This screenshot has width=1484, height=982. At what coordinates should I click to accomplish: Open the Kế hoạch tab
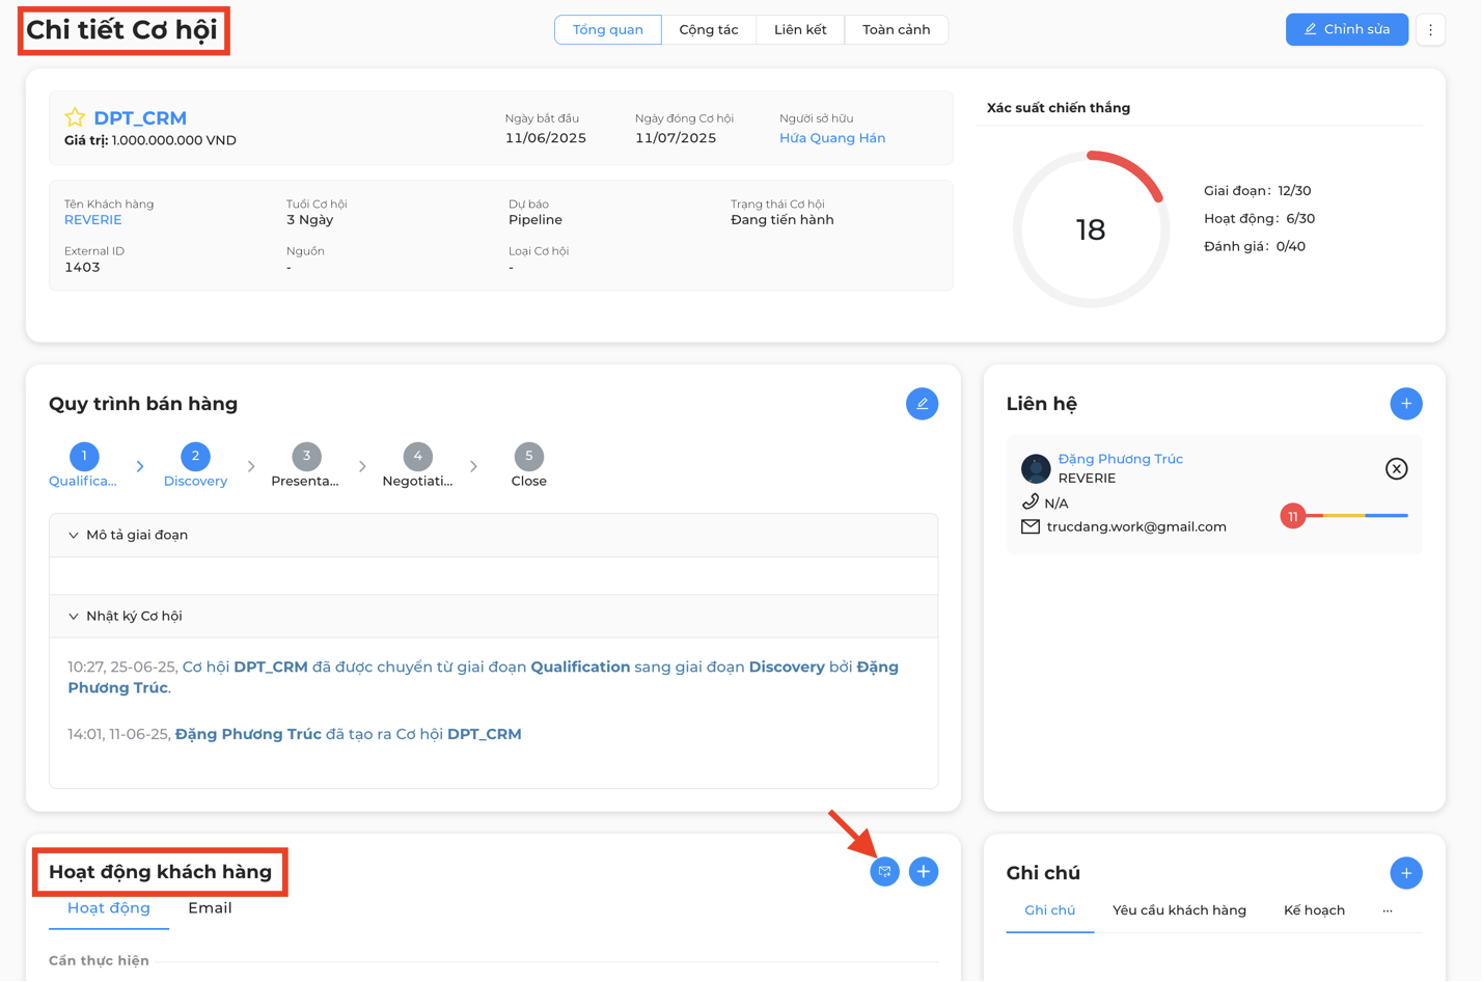[1314, 911]
